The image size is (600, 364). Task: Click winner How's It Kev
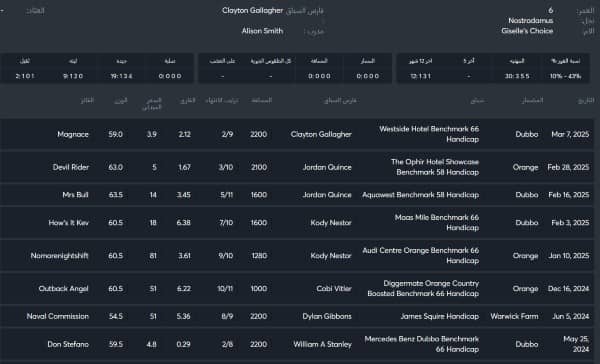tap(68, 223)
